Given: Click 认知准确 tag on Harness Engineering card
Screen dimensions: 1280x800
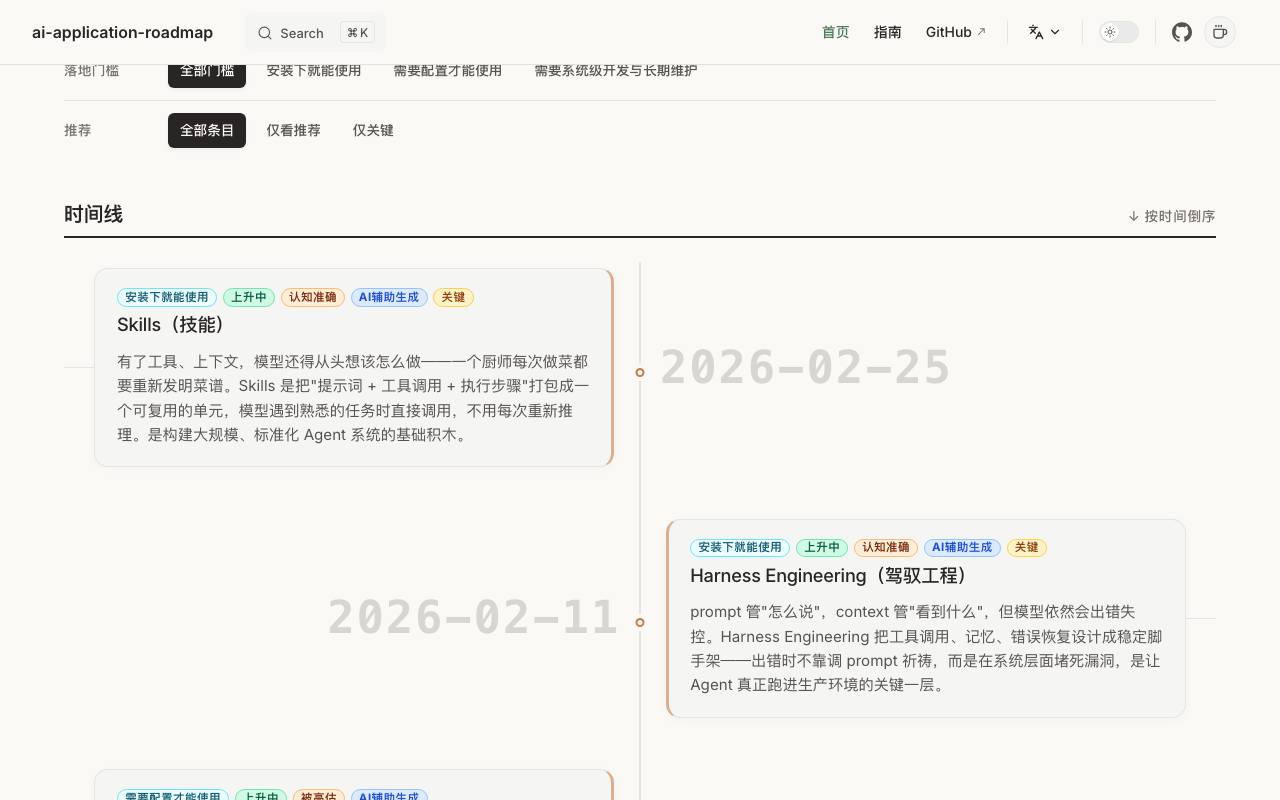Looking at the screenshot, I should 886,547.
